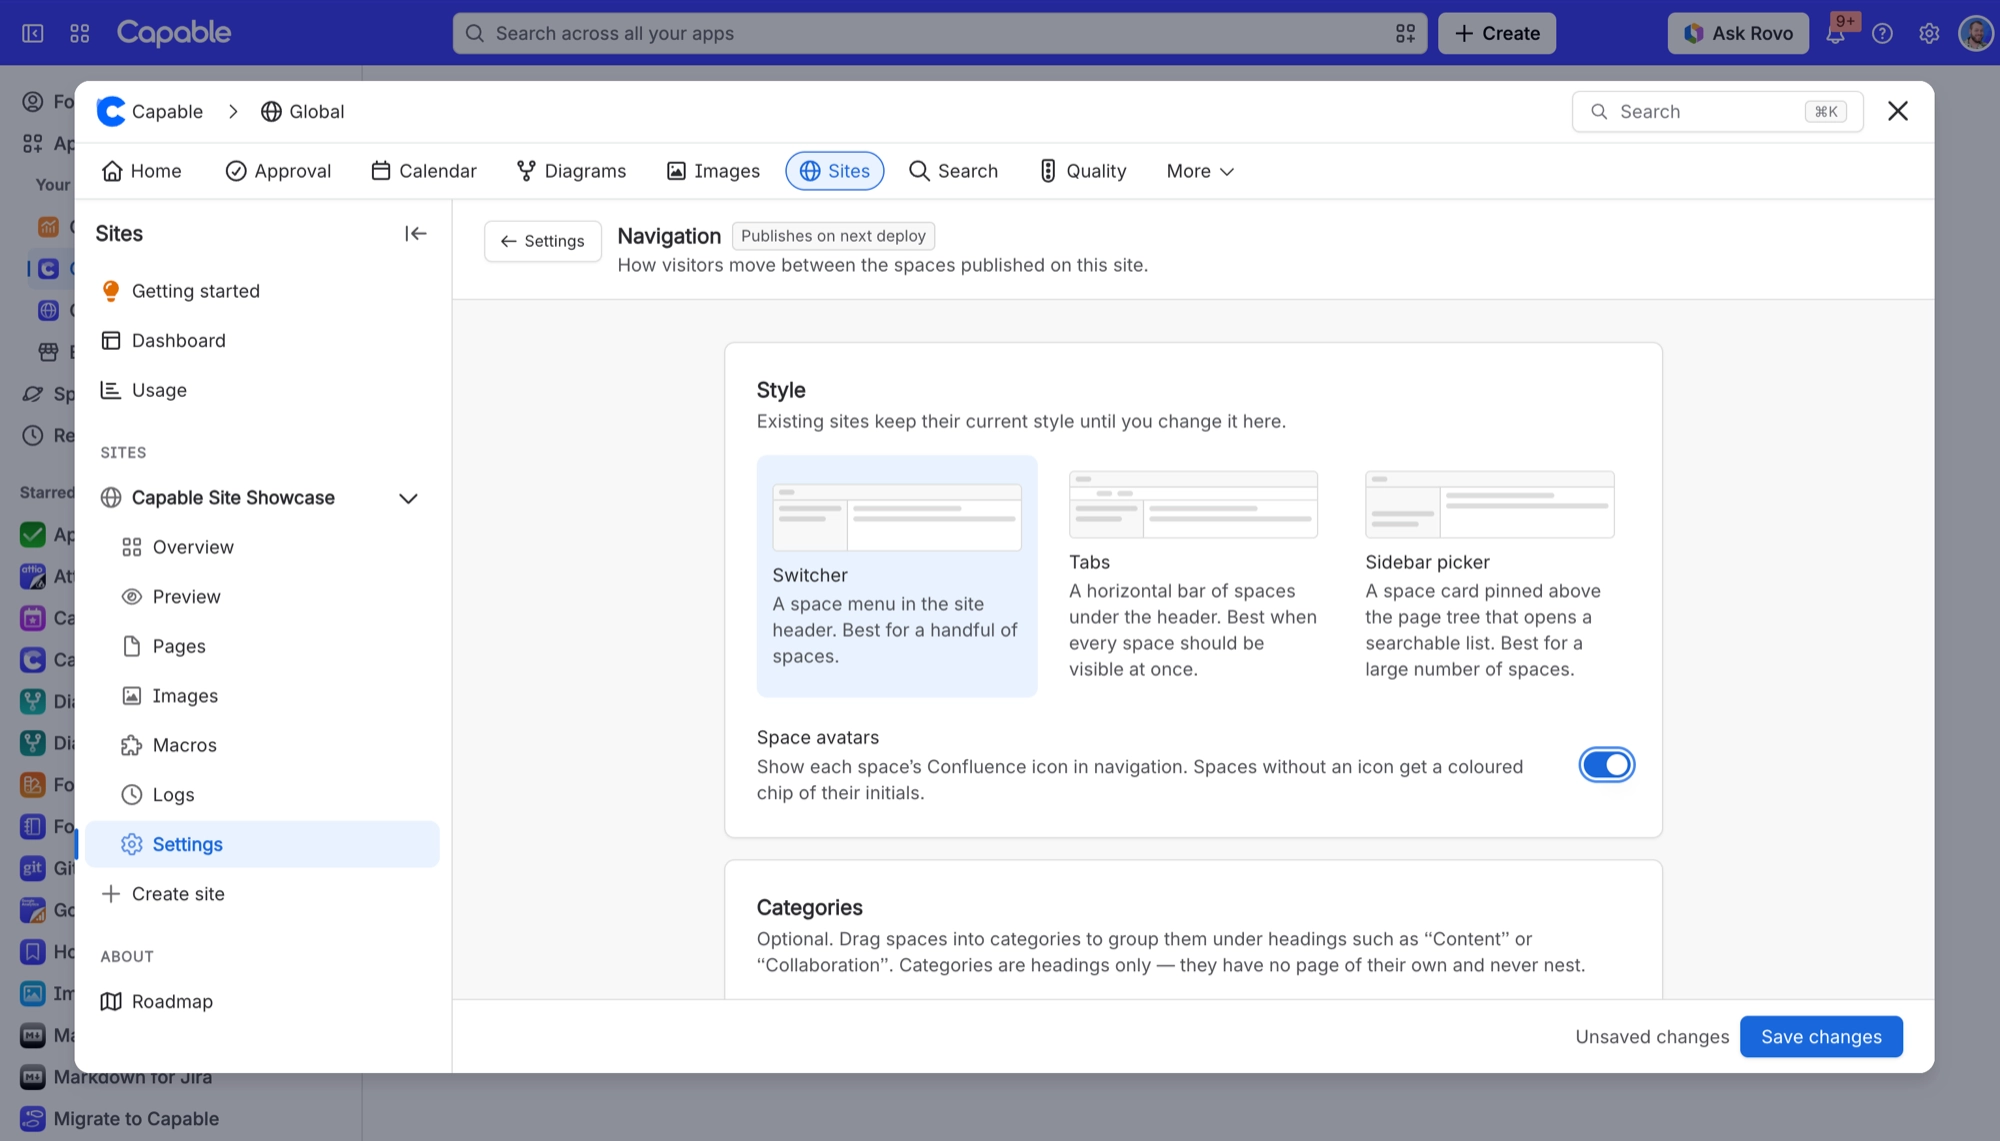2000x1141 pixels.
Task: Switch to the Diagrams tab
Action: click(x=572, y=171)
